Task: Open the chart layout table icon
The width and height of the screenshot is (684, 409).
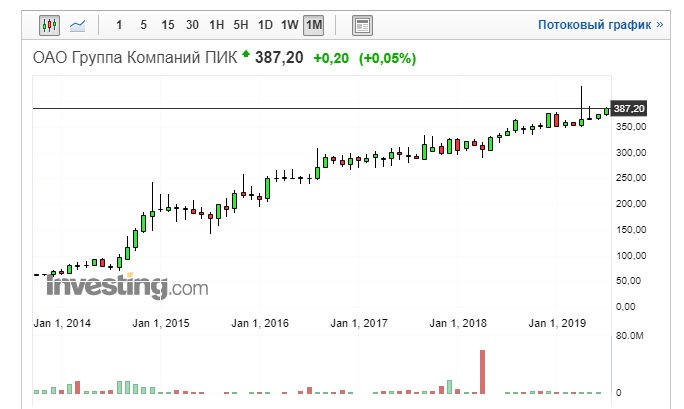Action: 362,26
